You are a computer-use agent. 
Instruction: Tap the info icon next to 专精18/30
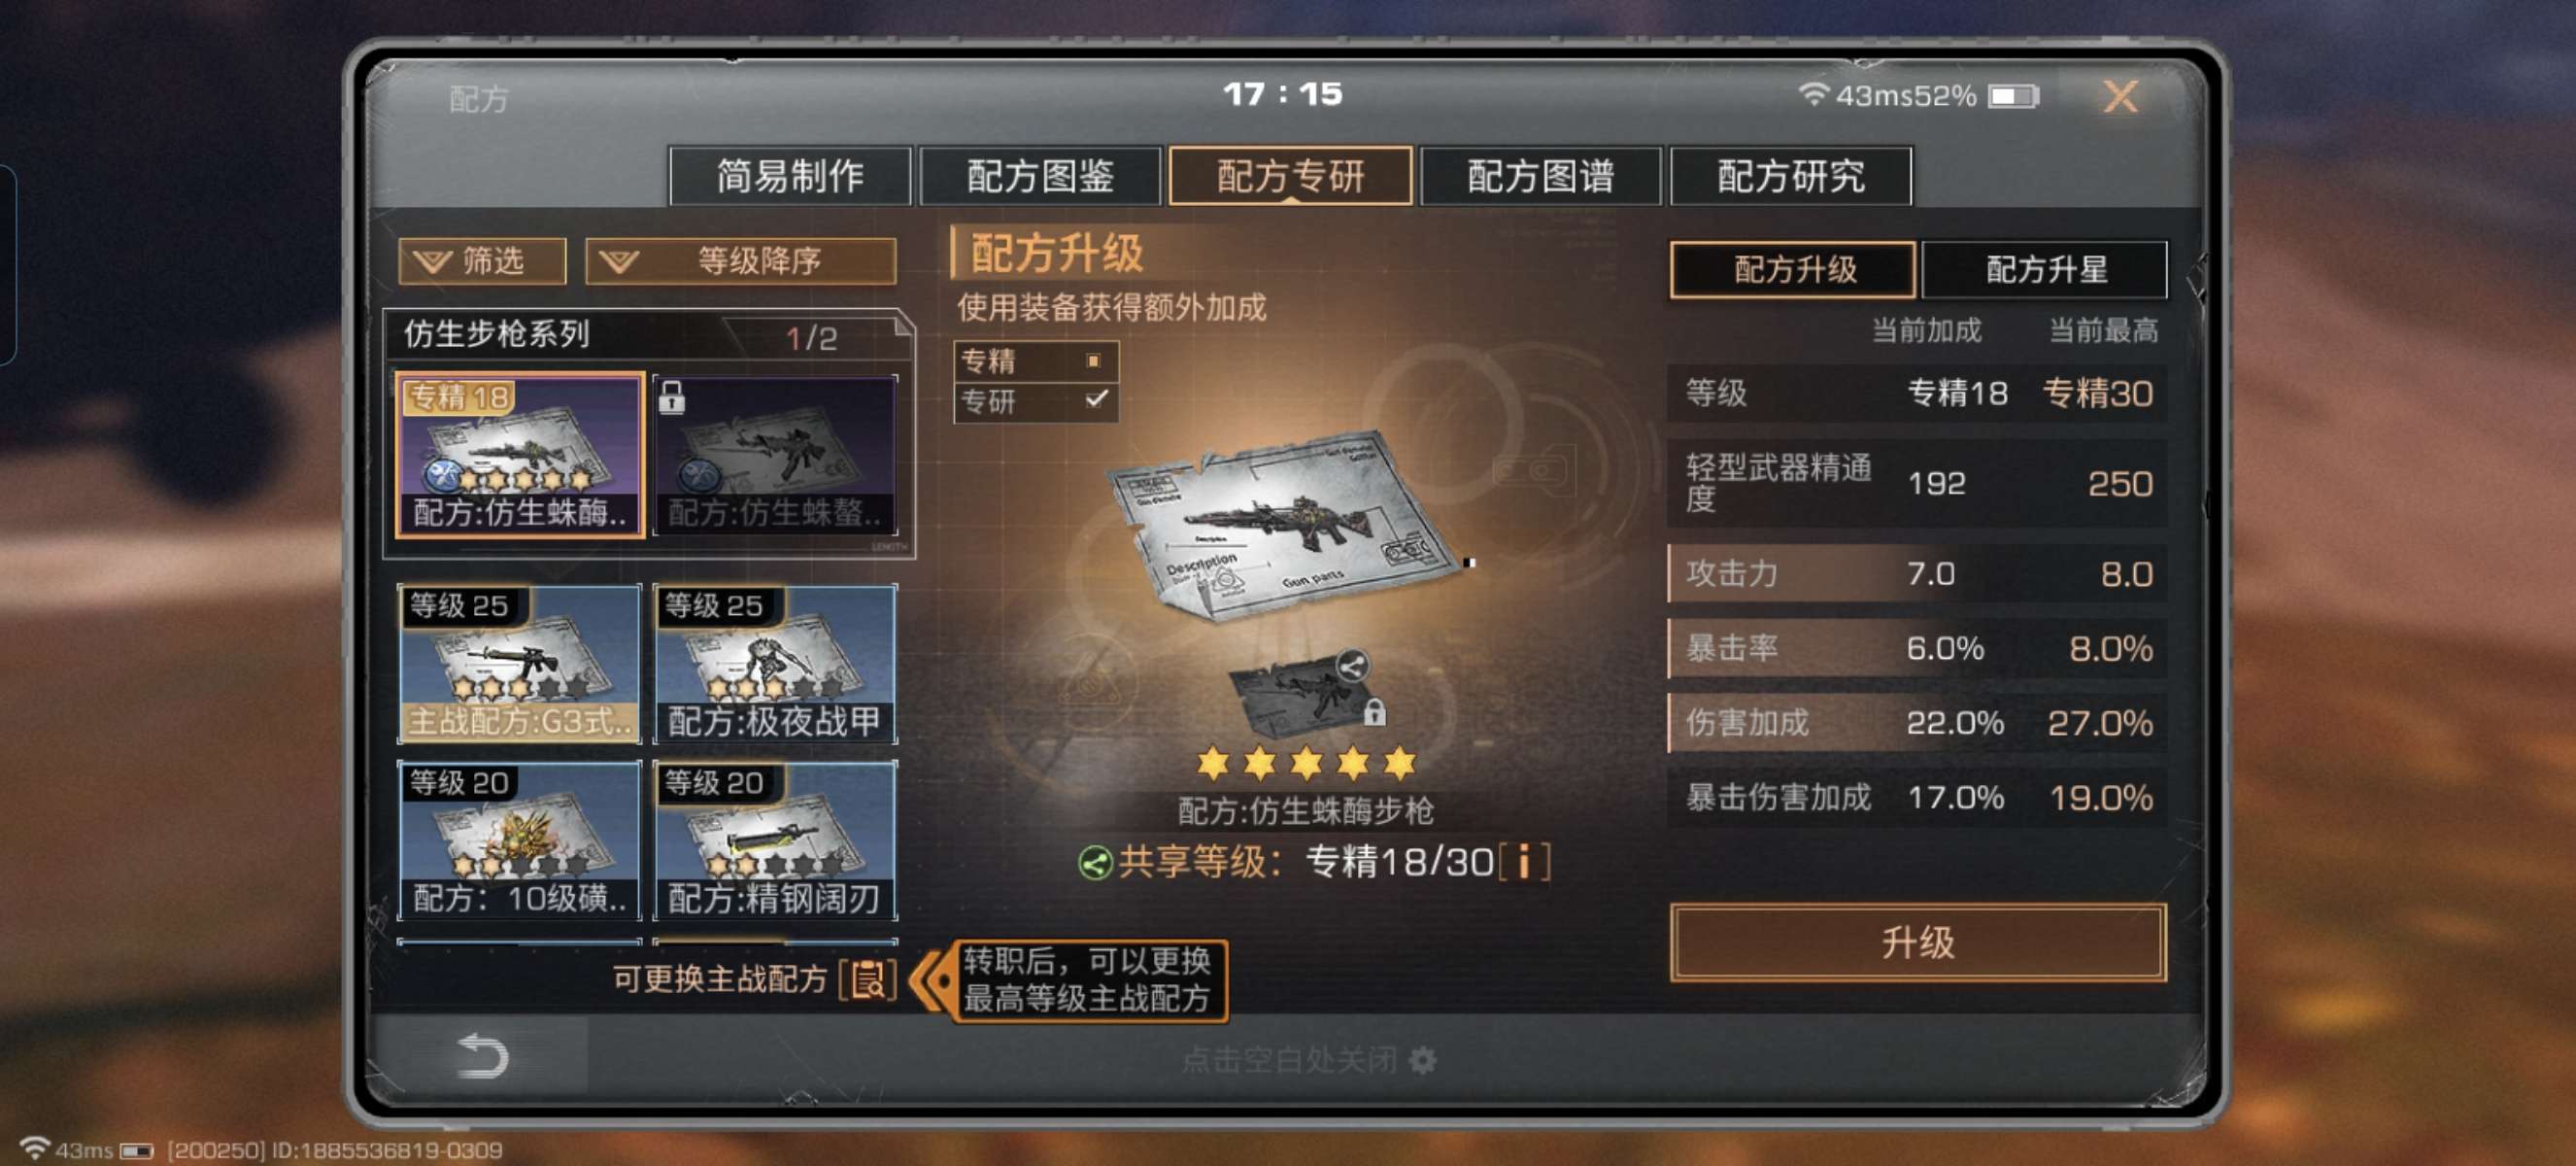tap(1524, 861)
